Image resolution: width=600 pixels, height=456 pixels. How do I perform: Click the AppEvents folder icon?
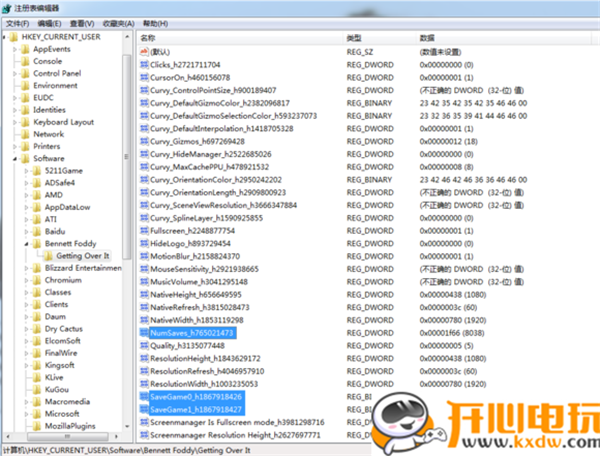(25, 49)
